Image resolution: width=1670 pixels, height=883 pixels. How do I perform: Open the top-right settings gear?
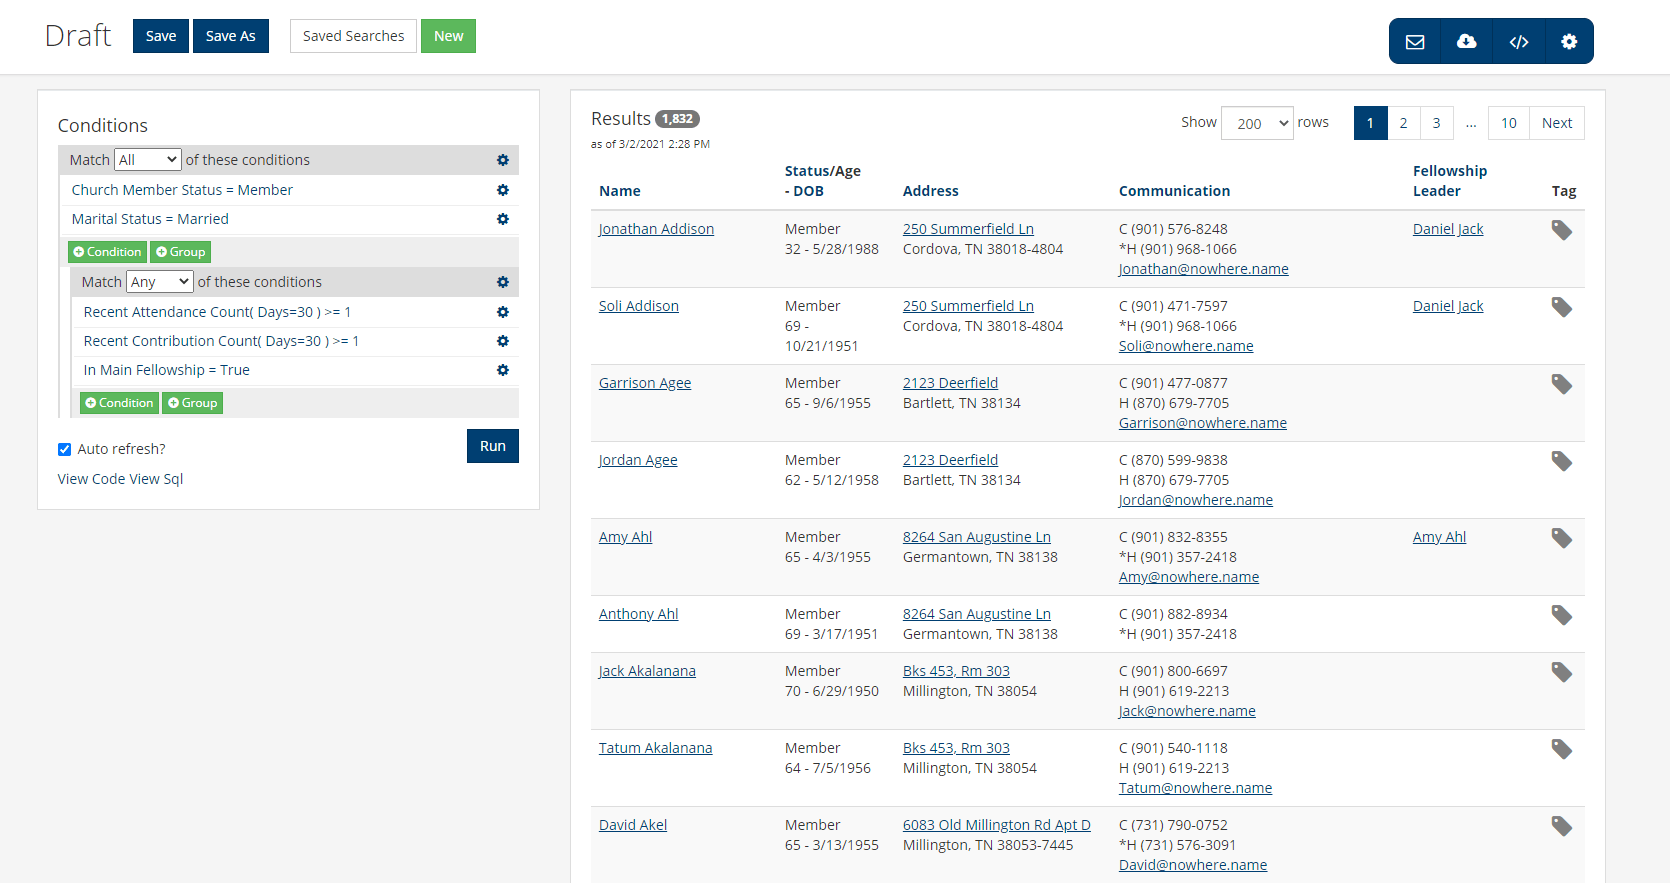[1569, 41]
